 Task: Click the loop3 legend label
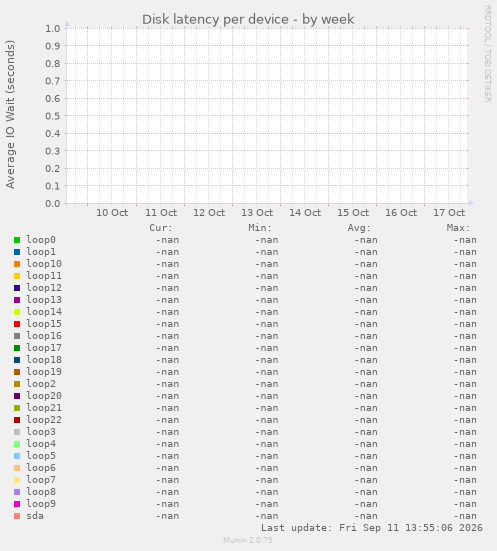(41, 432)
